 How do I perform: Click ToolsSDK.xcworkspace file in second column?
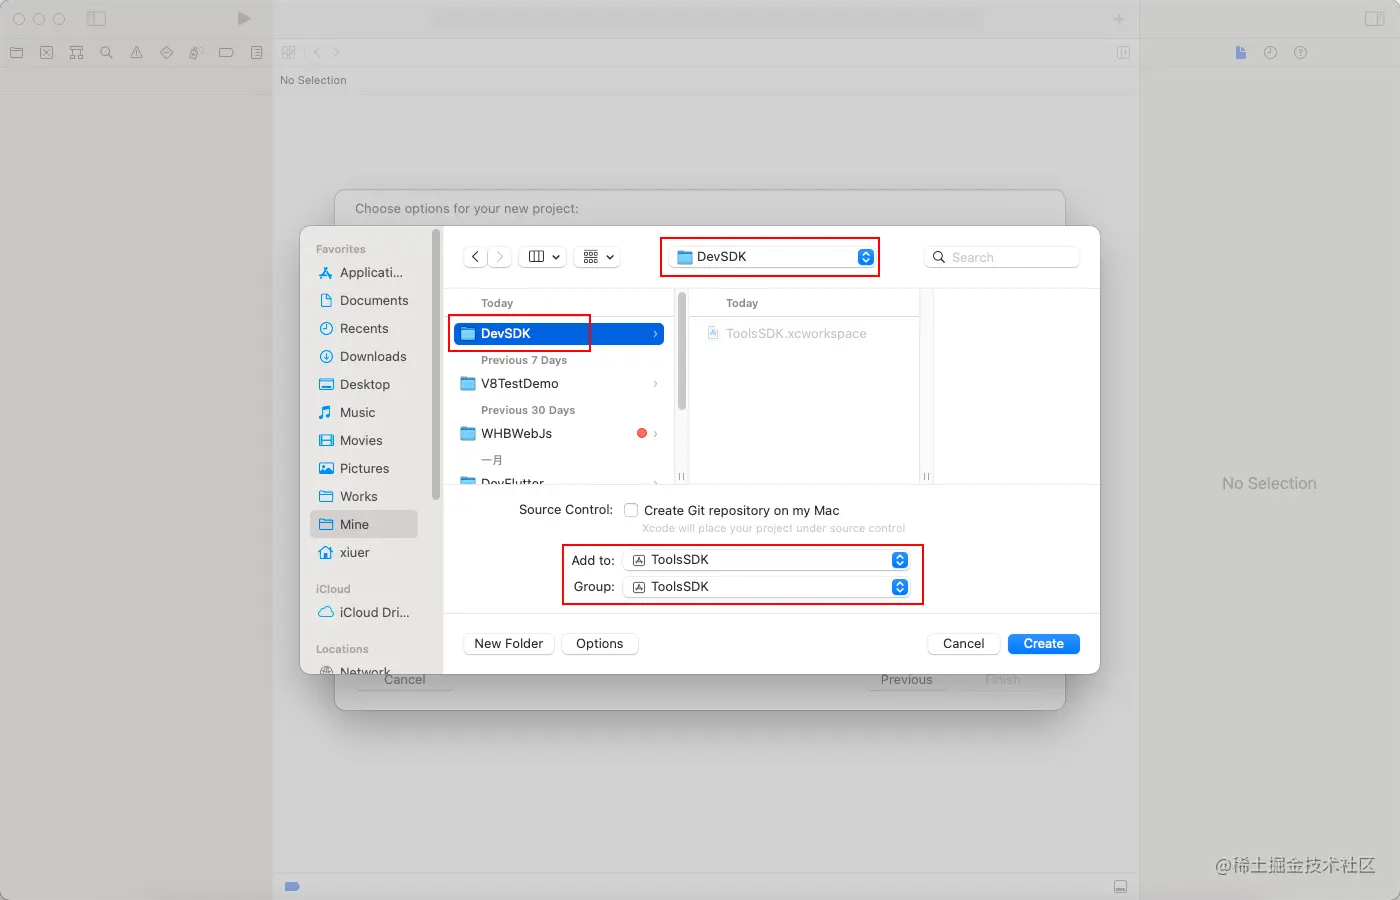coord(796,334)
